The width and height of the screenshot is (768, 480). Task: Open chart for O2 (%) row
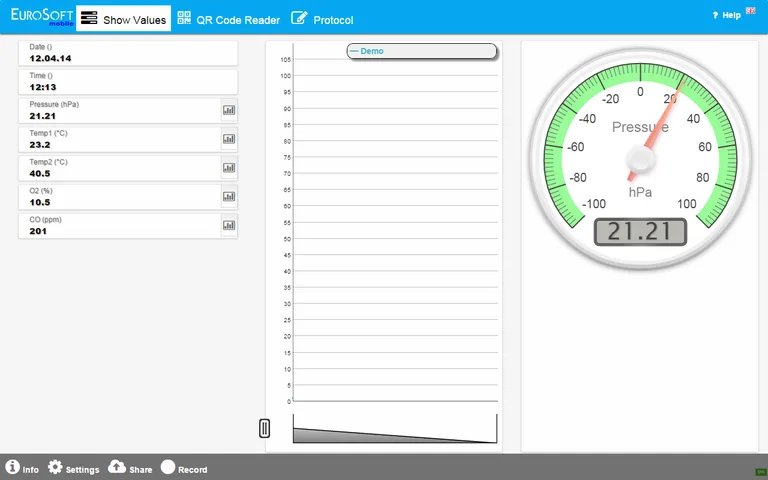pyautogui.click(x=229, y=196)
